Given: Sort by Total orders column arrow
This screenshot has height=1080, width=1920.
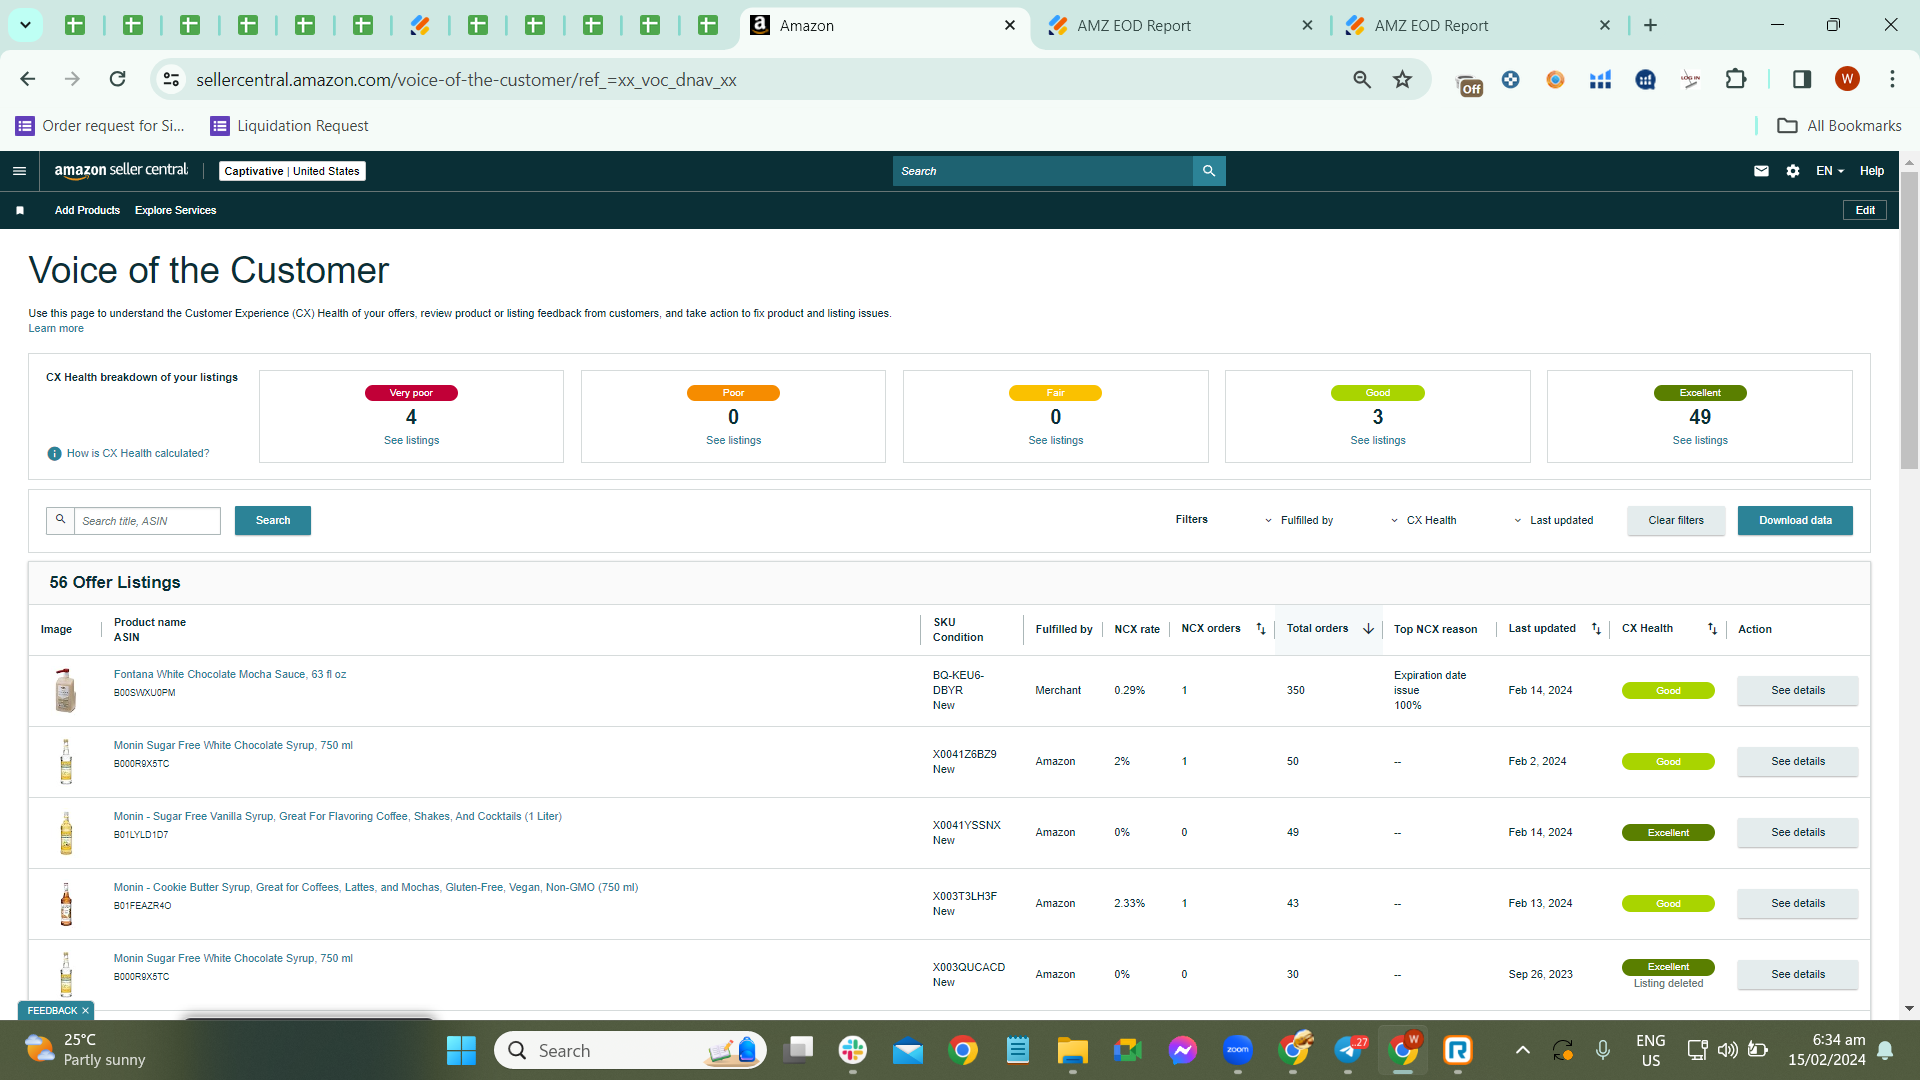Looking at the screenshot, I should [1369, 629].
